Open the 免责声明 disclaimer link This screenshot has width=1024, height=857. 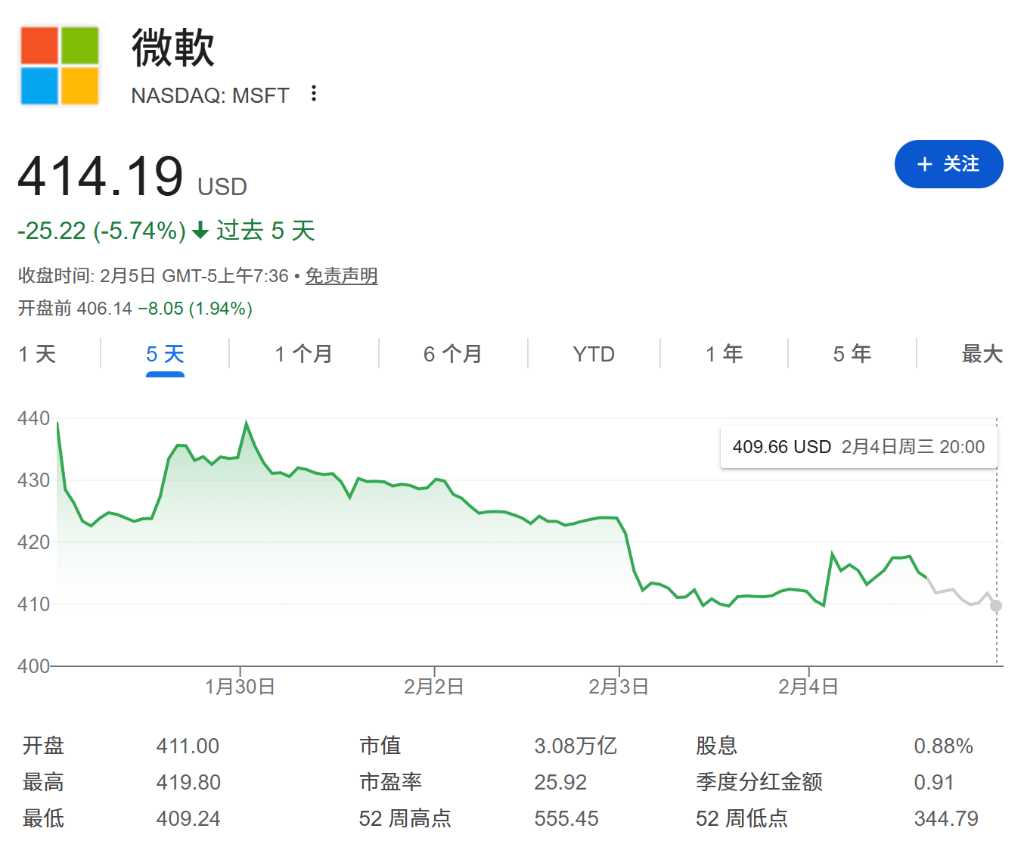(341, 276)
